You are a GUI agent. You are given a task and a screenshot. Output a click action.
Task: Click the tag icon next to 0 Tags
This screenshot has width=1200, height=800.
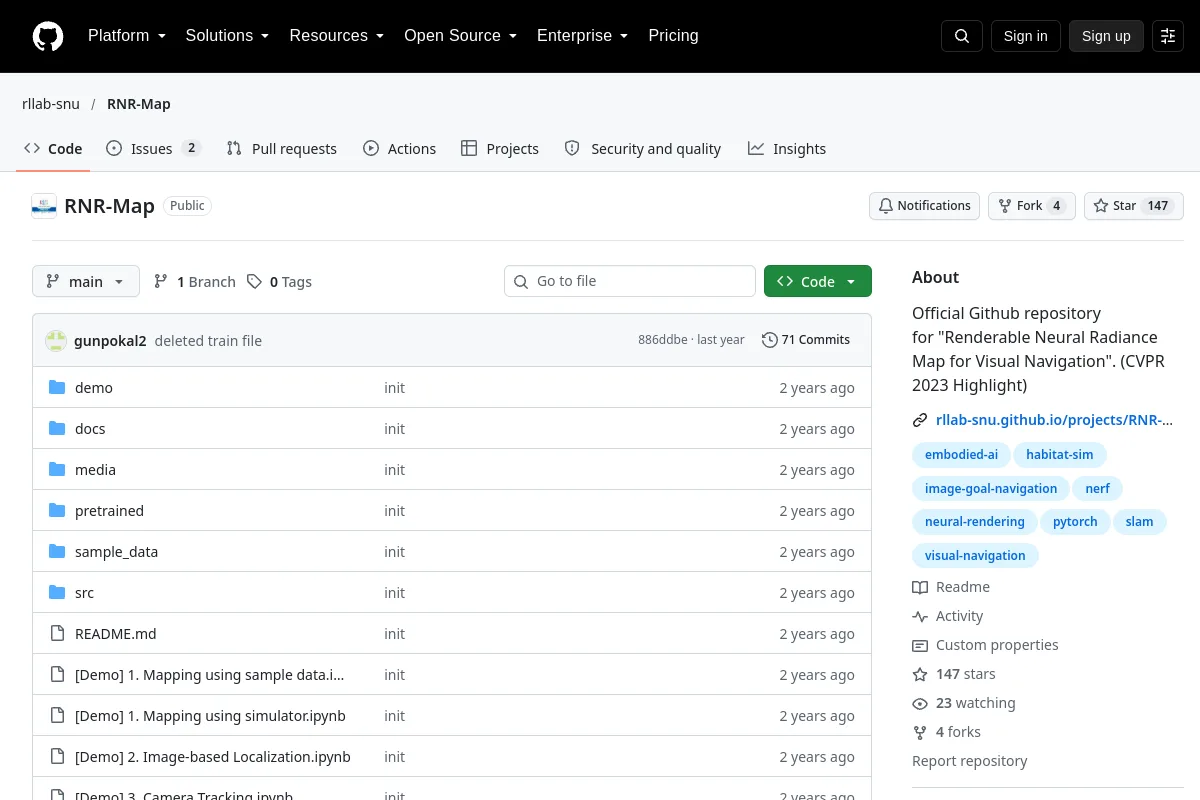[255, 282]
